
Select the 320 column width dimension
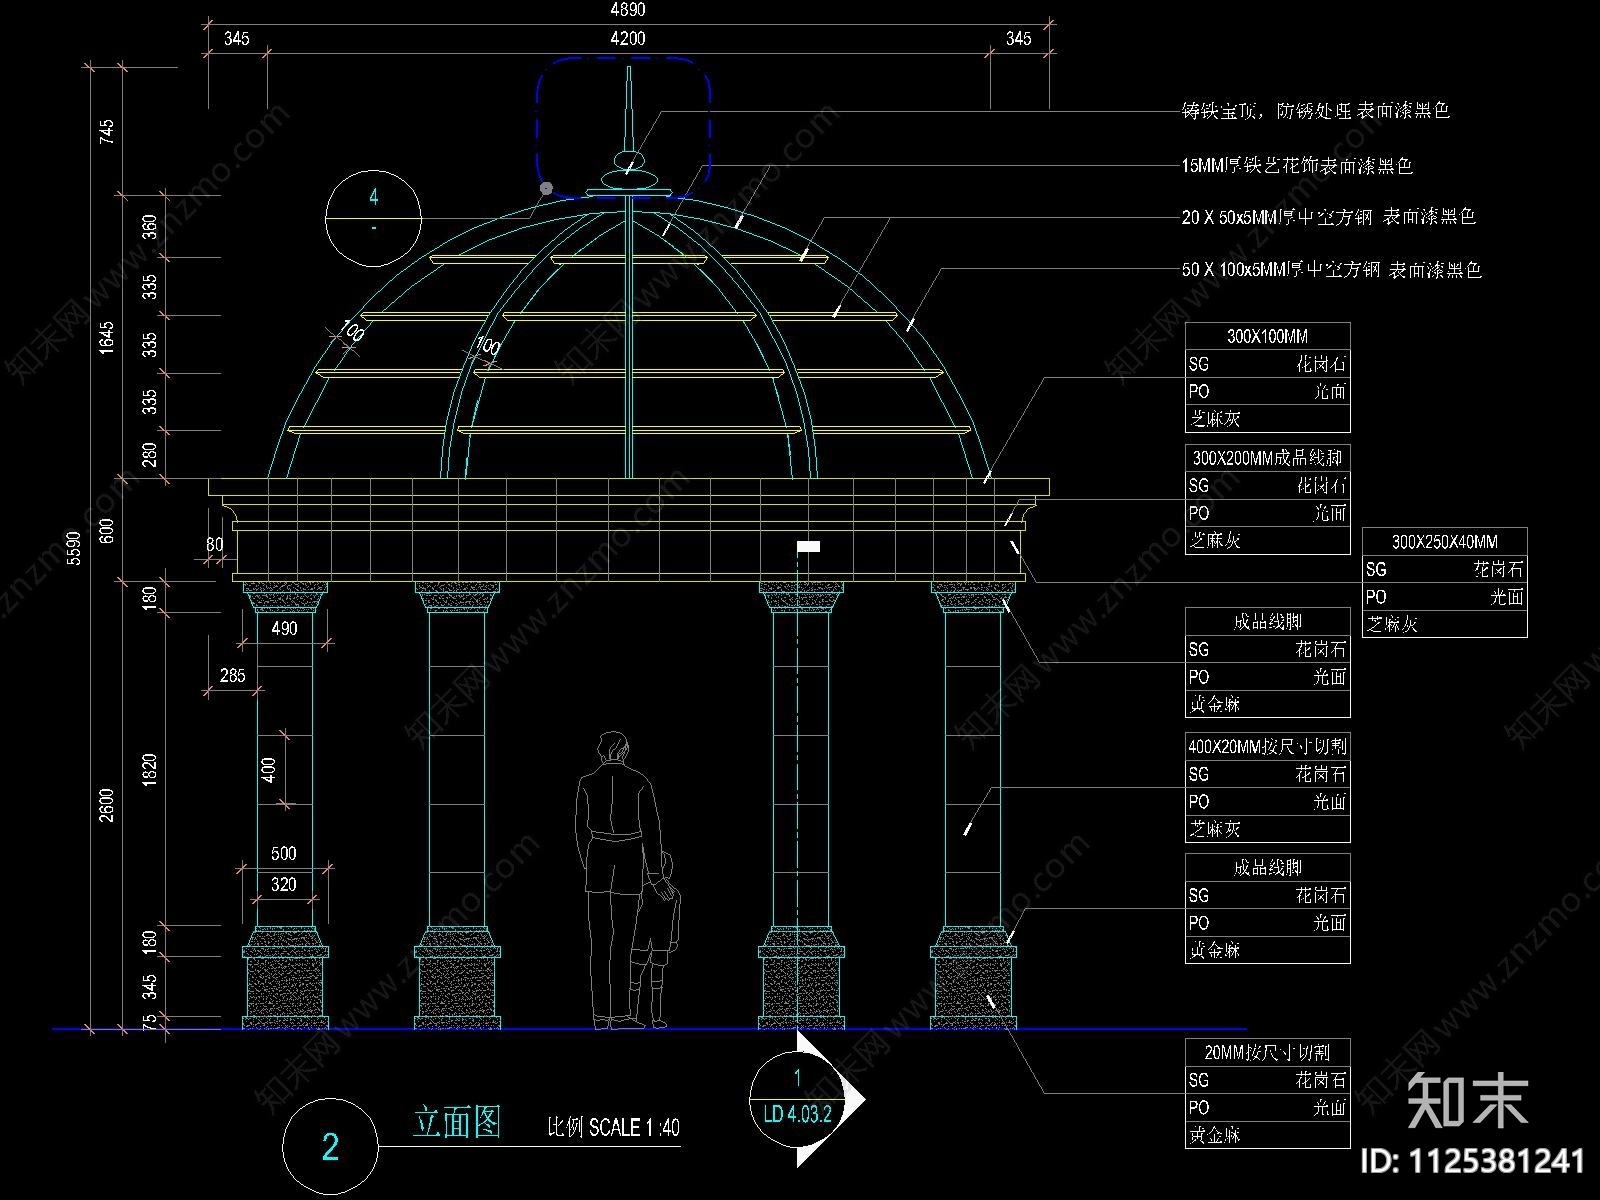coord(284,885)
